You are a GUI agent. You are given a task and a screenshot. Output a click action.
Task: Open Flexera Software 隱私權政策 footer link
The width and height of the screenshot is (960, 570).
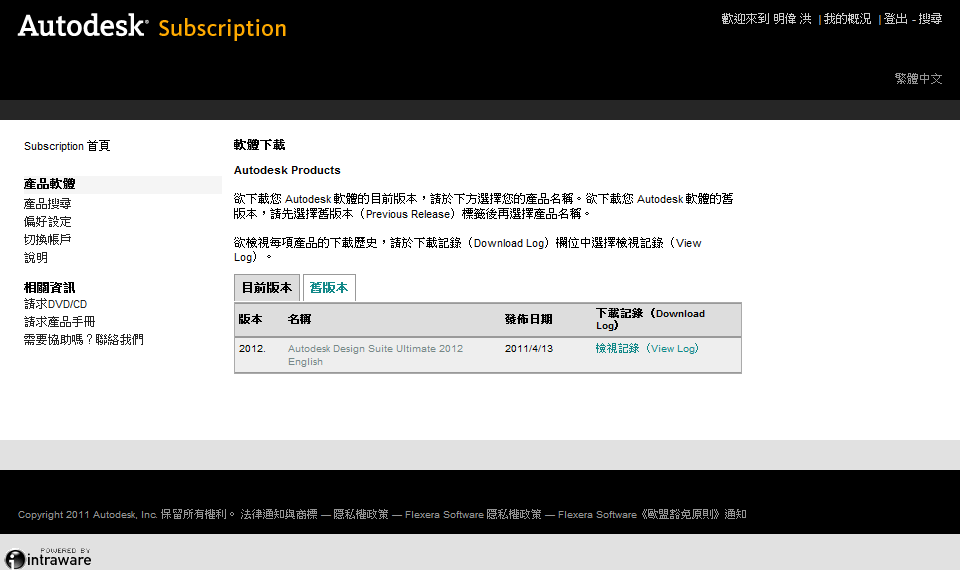tap(473, 514)
